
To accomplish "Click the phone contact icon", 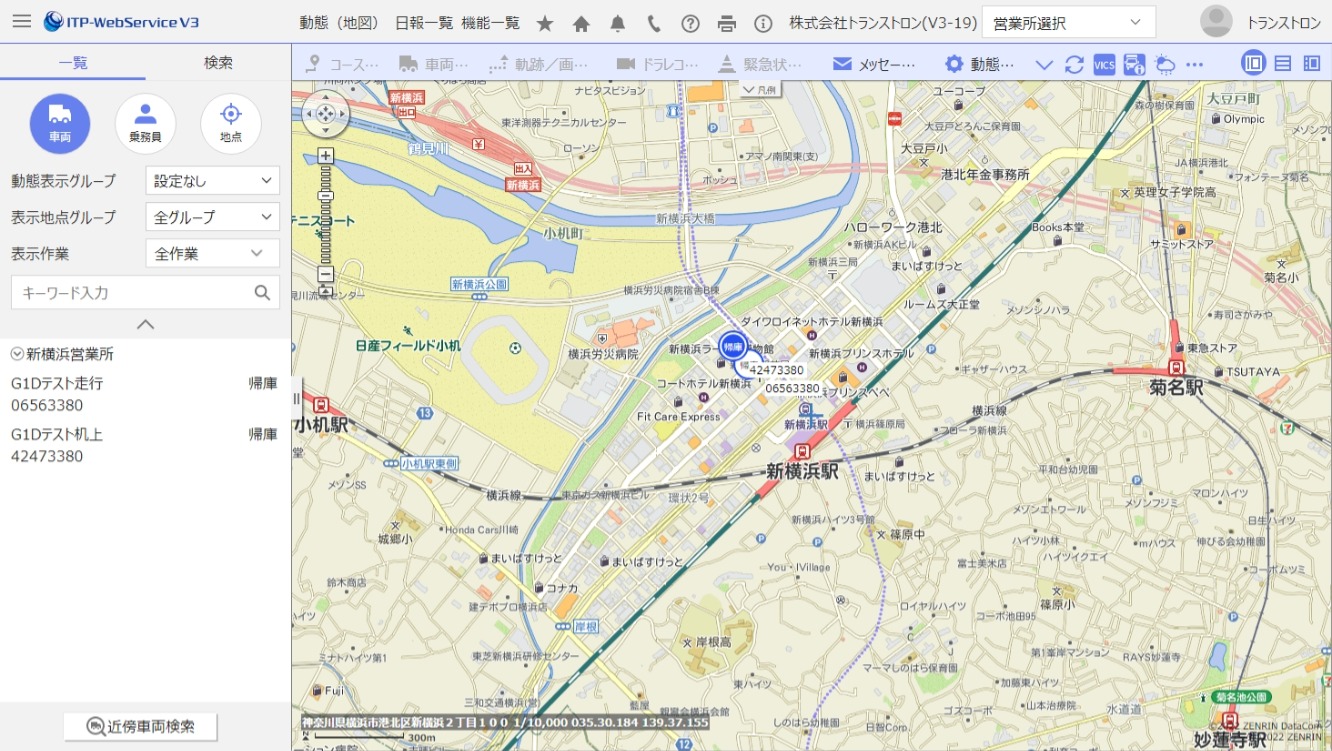I will 654,23.
